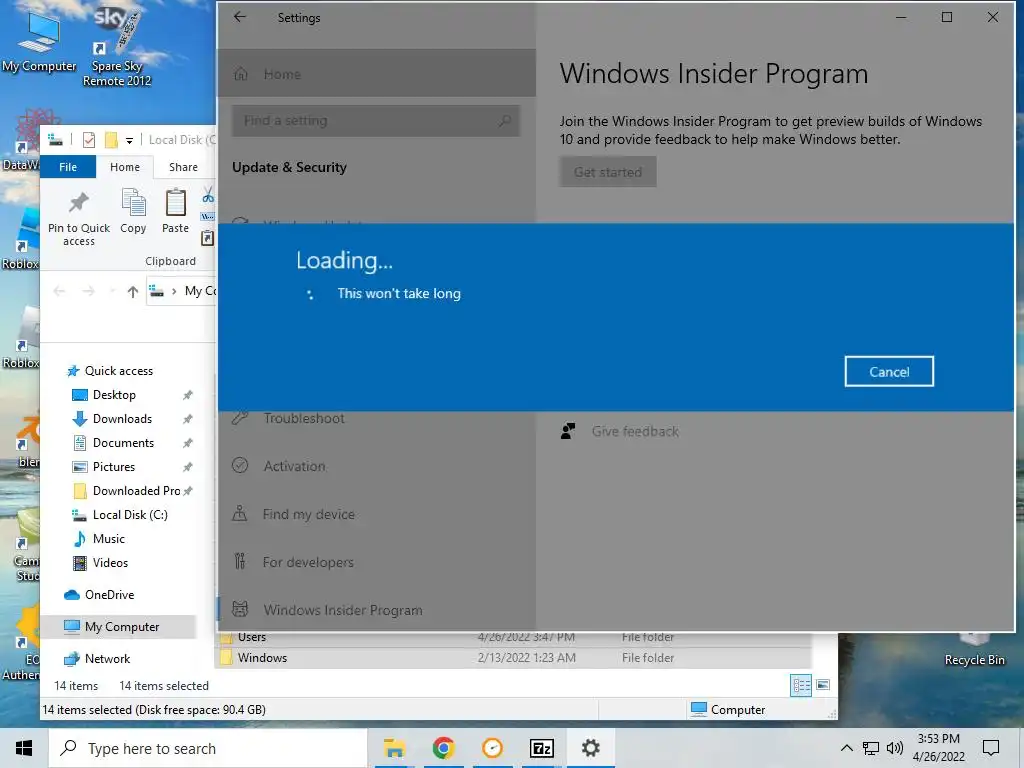Open Recycle Bin on desktop
This screenshot has height=768, width=1024.
974,650
